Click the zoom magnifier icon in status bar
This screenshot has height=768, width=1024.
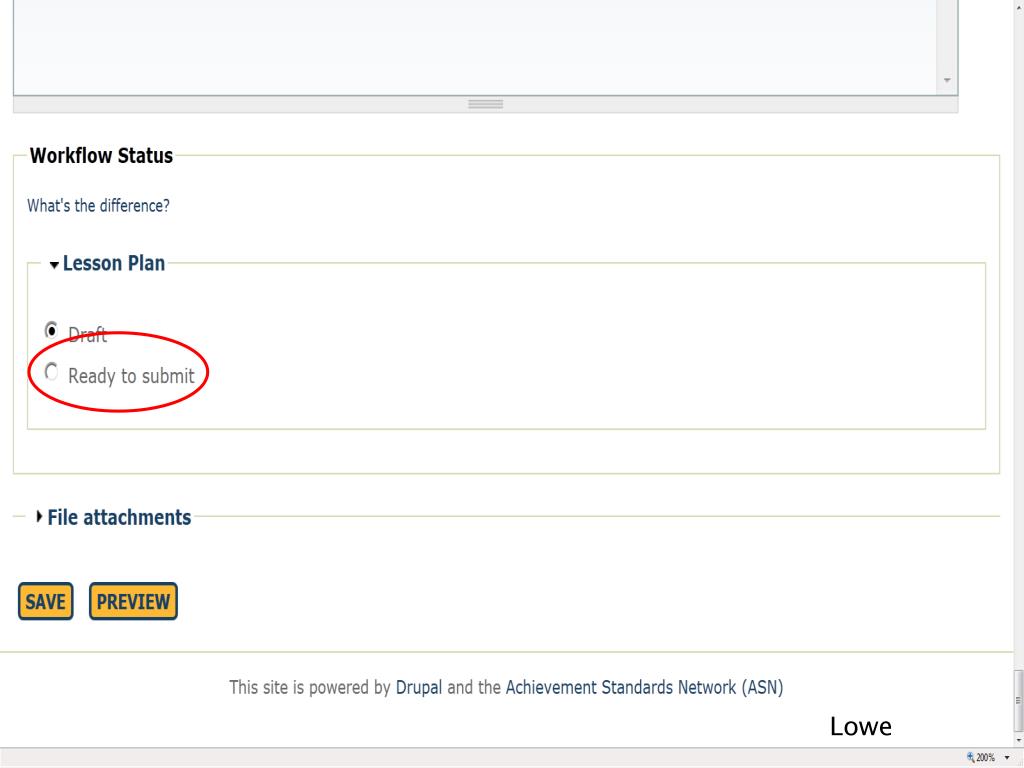[x=970, y=758]
